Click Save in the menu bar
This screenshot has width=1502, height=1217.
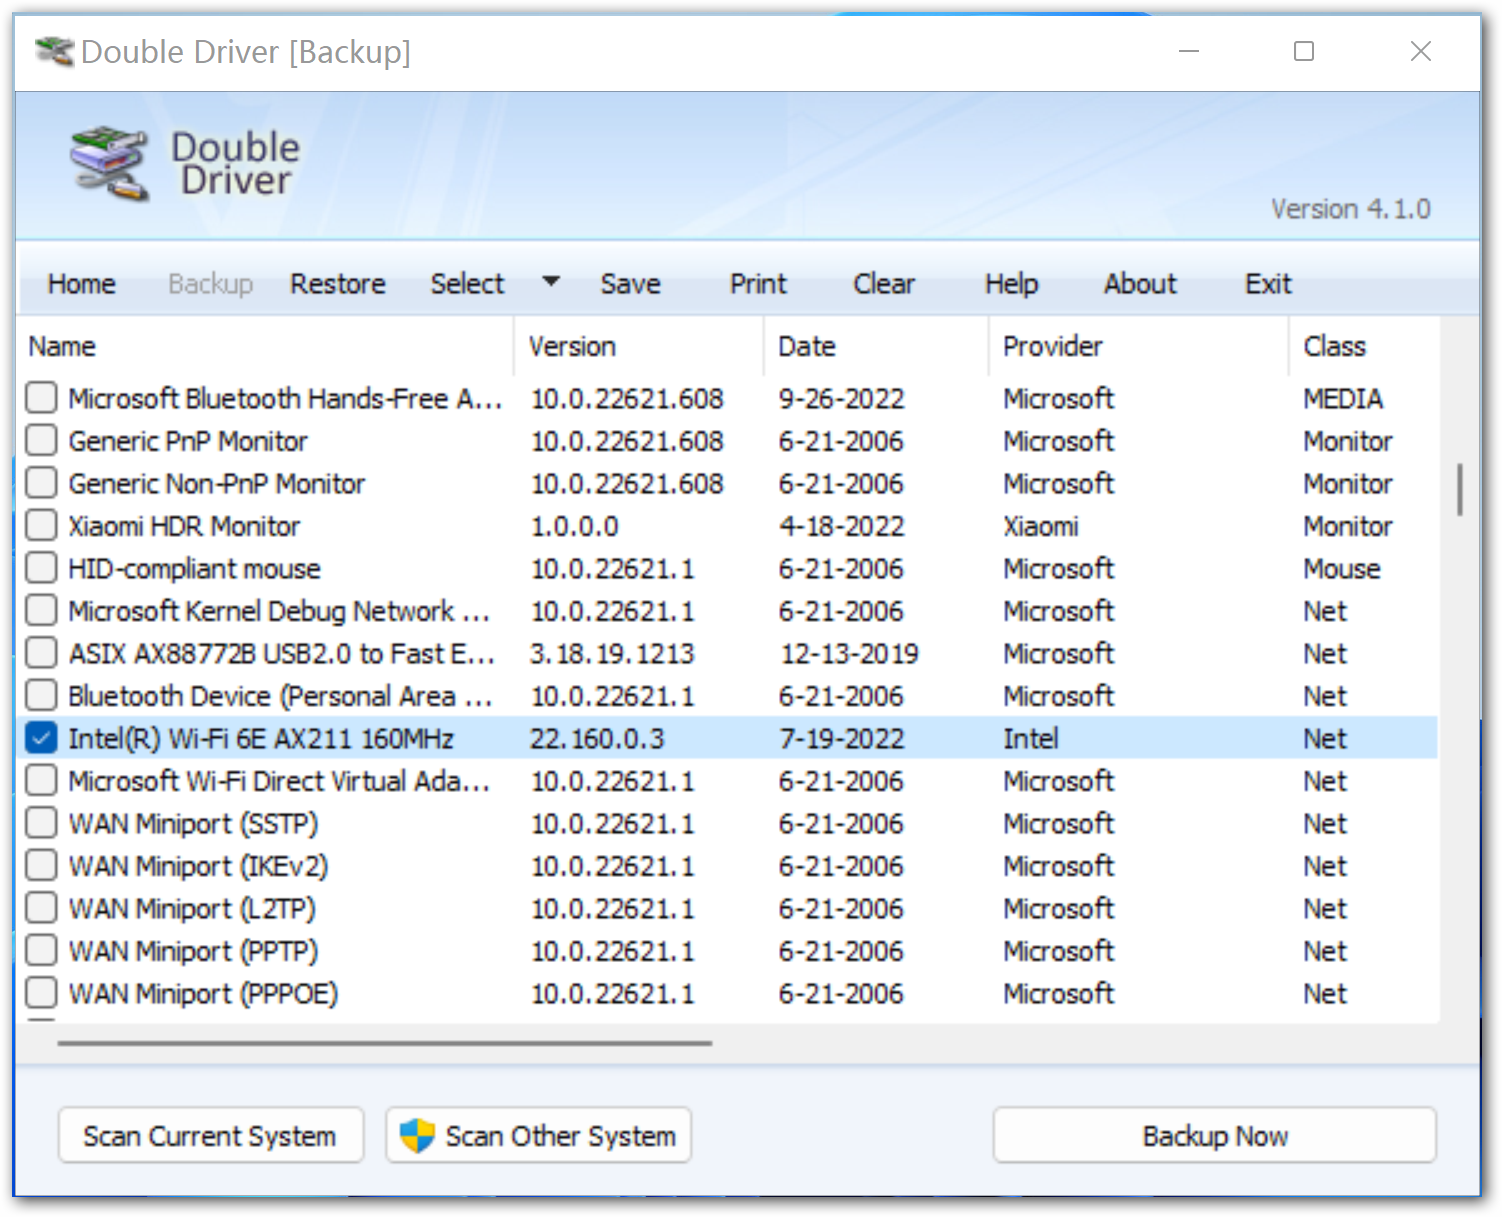point(630,284)
